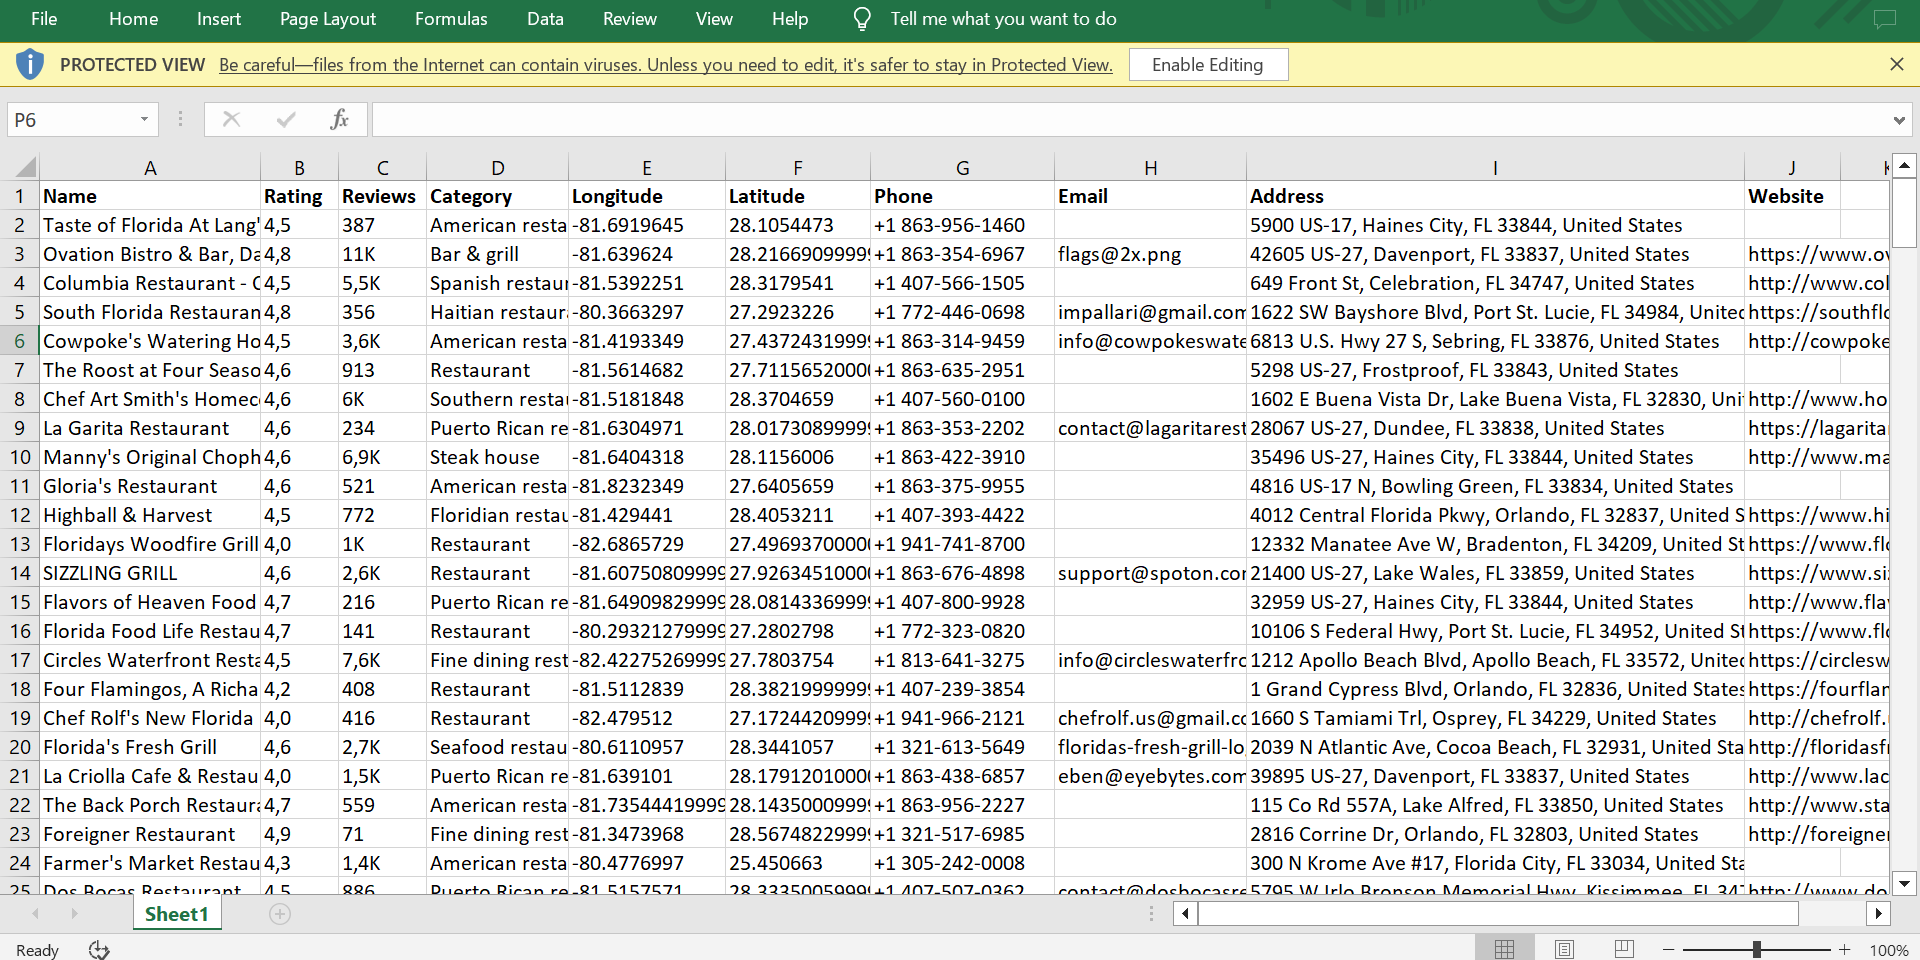The image size is (1920, 960).
Task: Click the formula bar Enter checkmark icon
Action: tap(286, 120)
